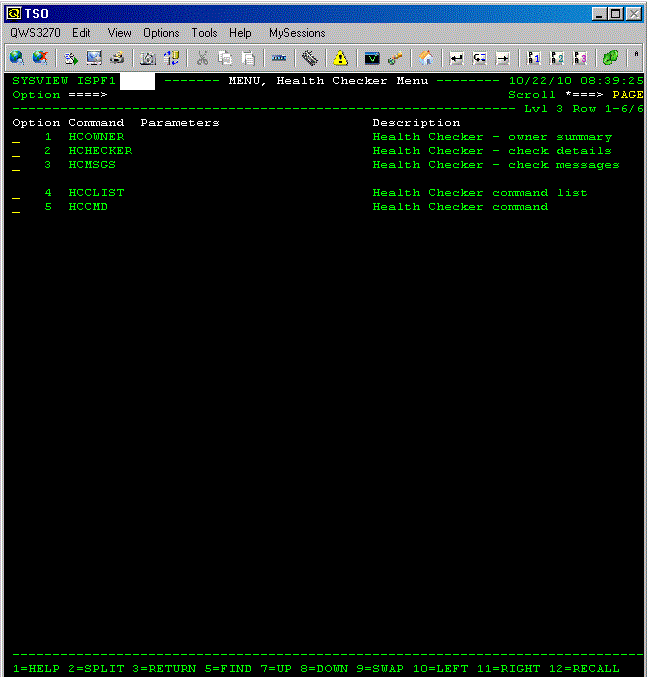Click the PA1 key toolbar icon
The height and width of the screenshot is (677, 647).
tap(534, 58)
